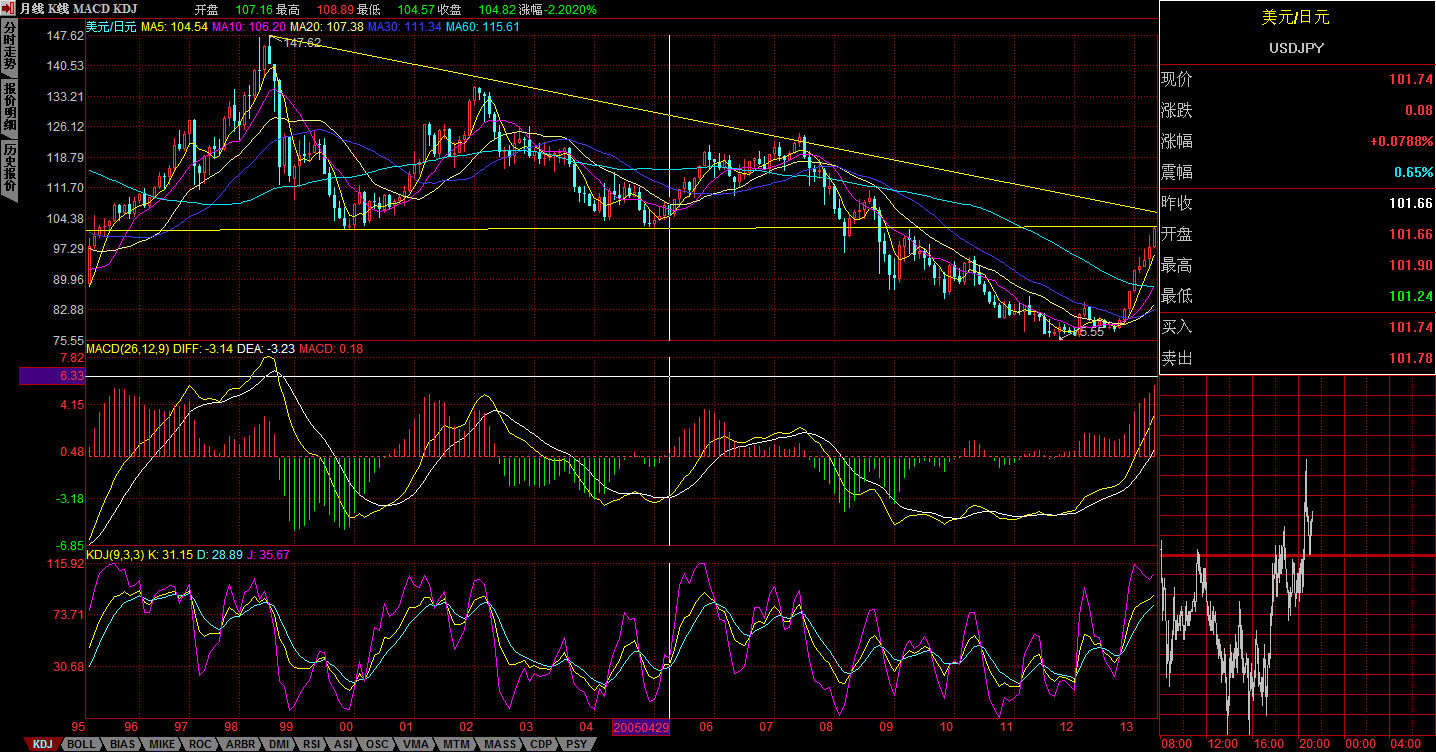This screenshot has width=1436, height=752.
Task: Switch to the MTM indicator tab
Action: click(x=457, y=744)
